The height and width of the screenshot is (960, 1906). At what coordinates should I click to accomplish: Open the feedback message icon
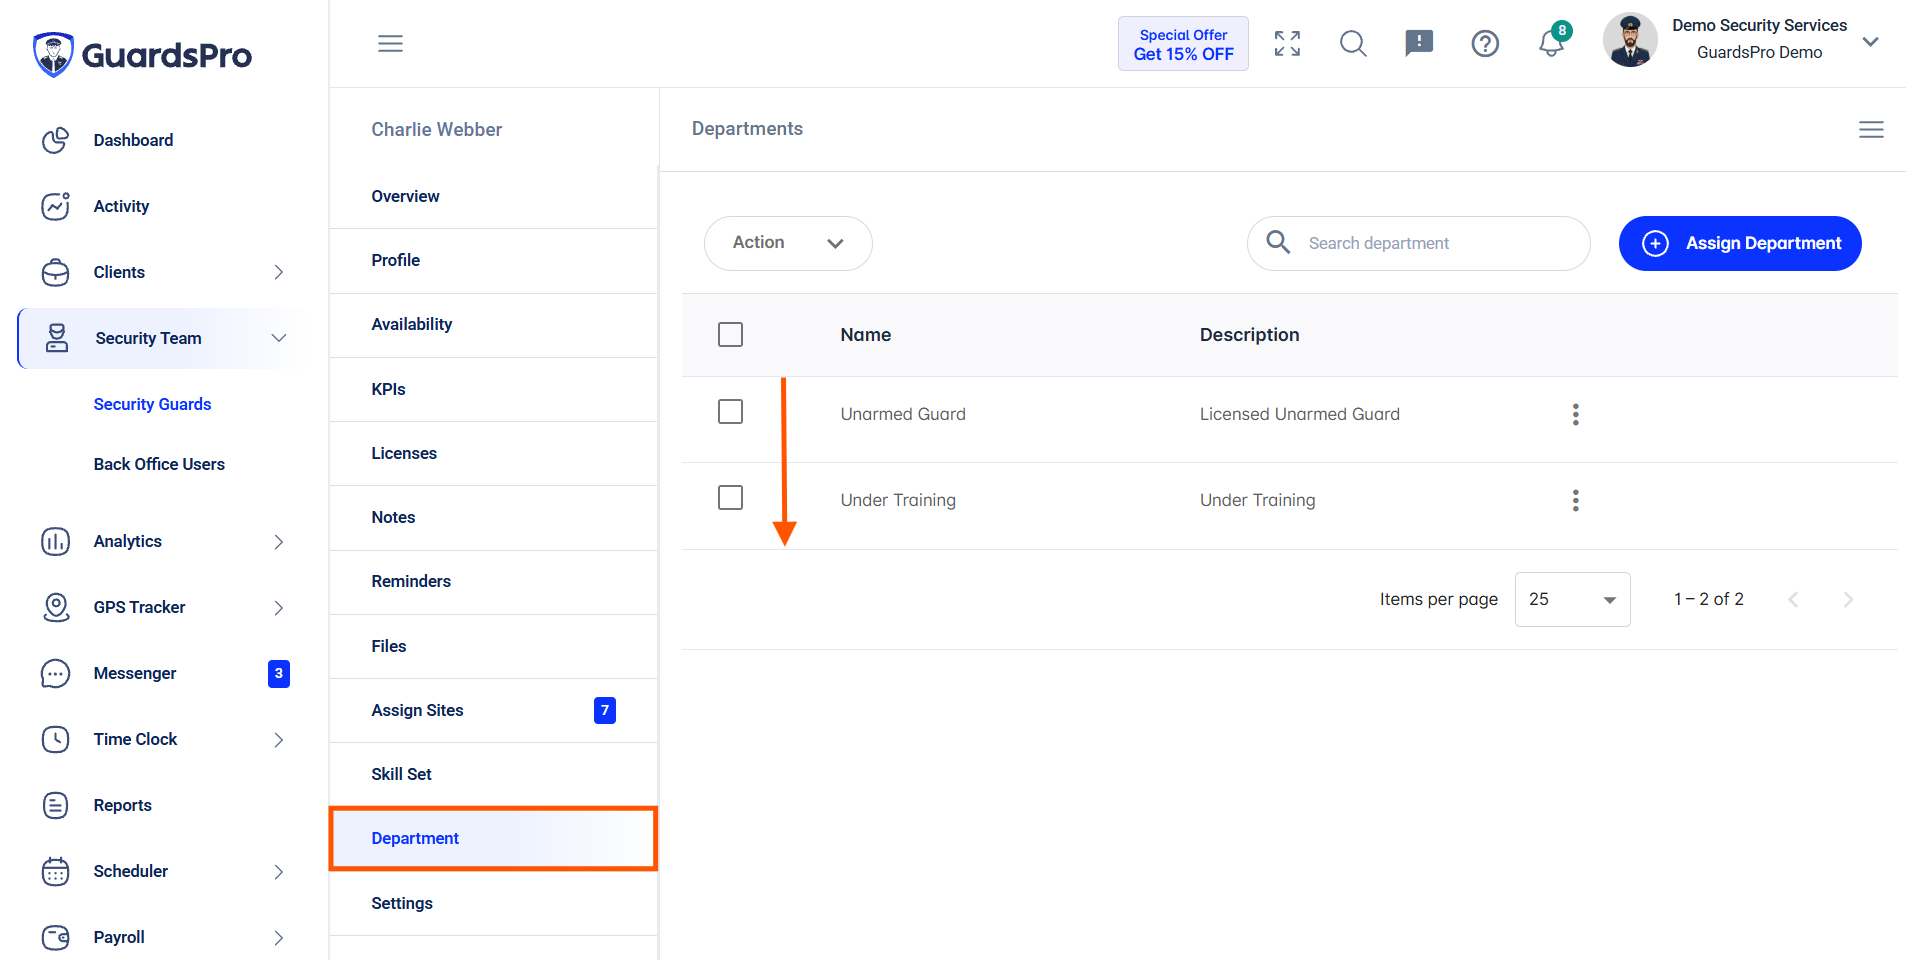1419,43
